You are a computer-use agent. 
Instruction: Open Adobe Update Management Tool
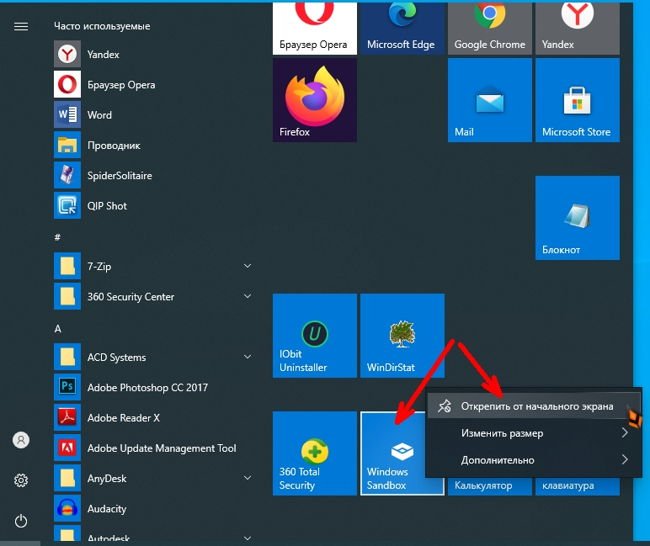pos(153,448)
